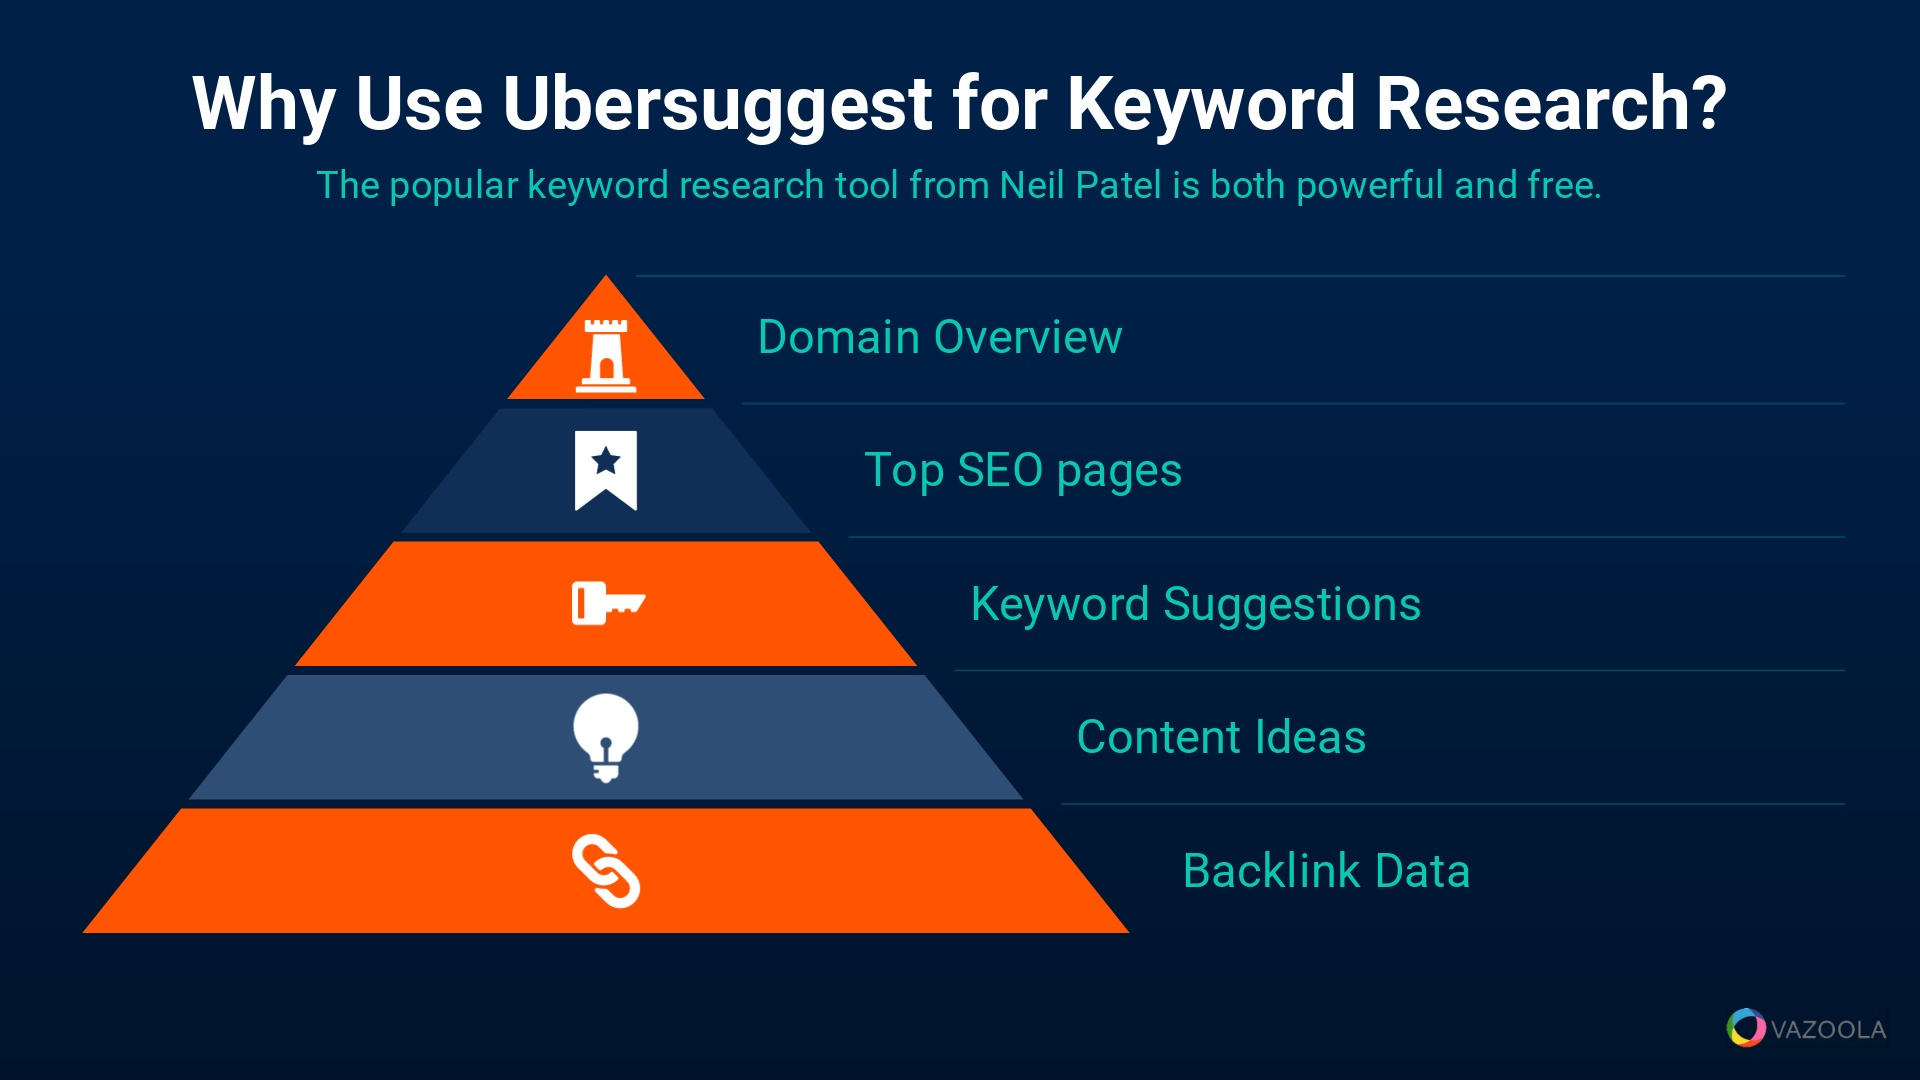Select the Top SEO Pages bookmark icon

tap(603, 467)
